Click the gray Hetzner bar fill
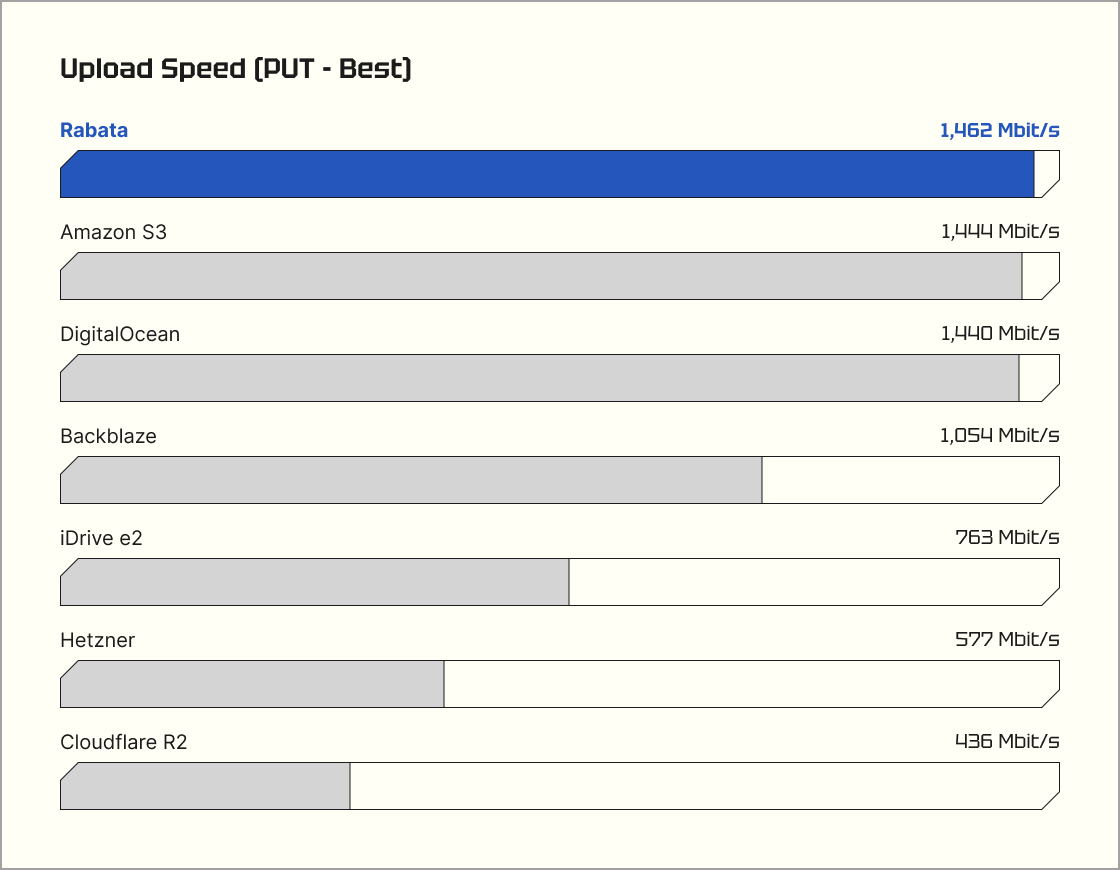This screenshot has height=870, width=1120. pos(252,684)
